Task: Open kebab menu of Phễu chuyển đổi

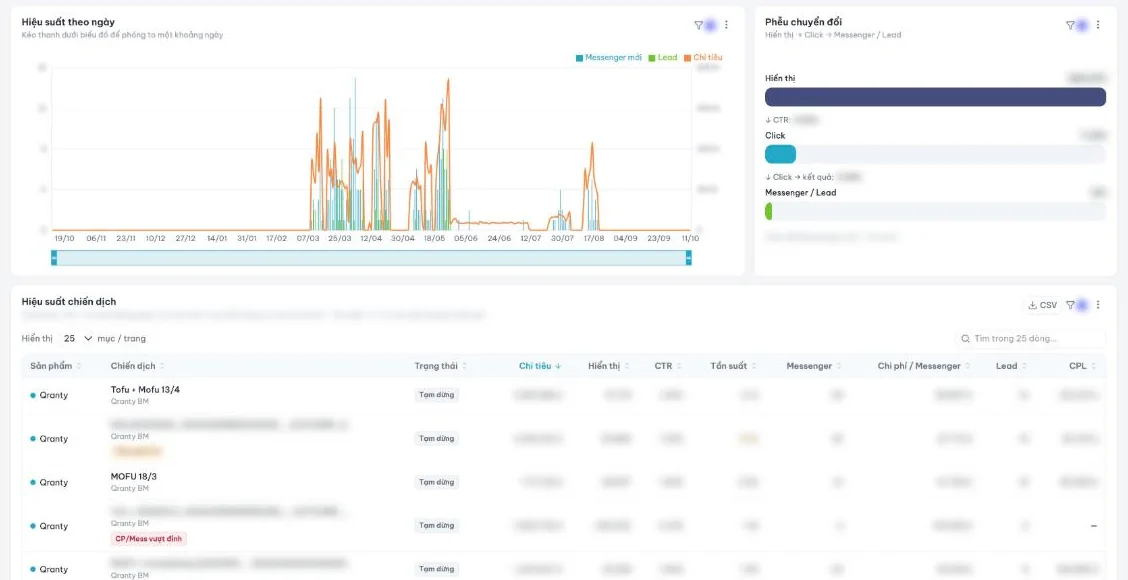Action: [x=1098, y=25]
